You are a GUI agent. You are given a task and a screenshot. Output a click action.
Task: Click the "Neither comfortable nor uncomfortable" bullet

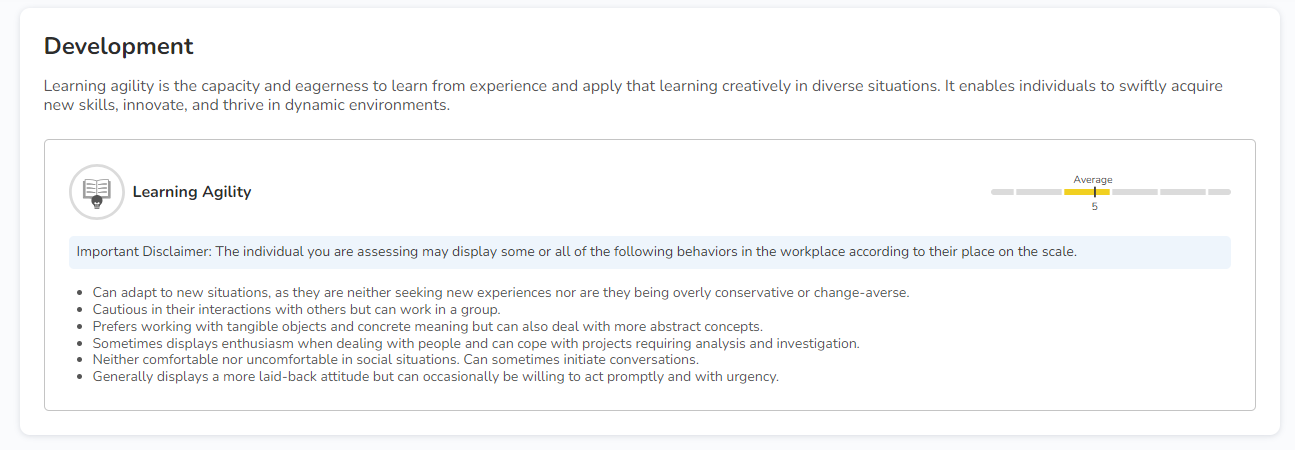tap(395, 360)
